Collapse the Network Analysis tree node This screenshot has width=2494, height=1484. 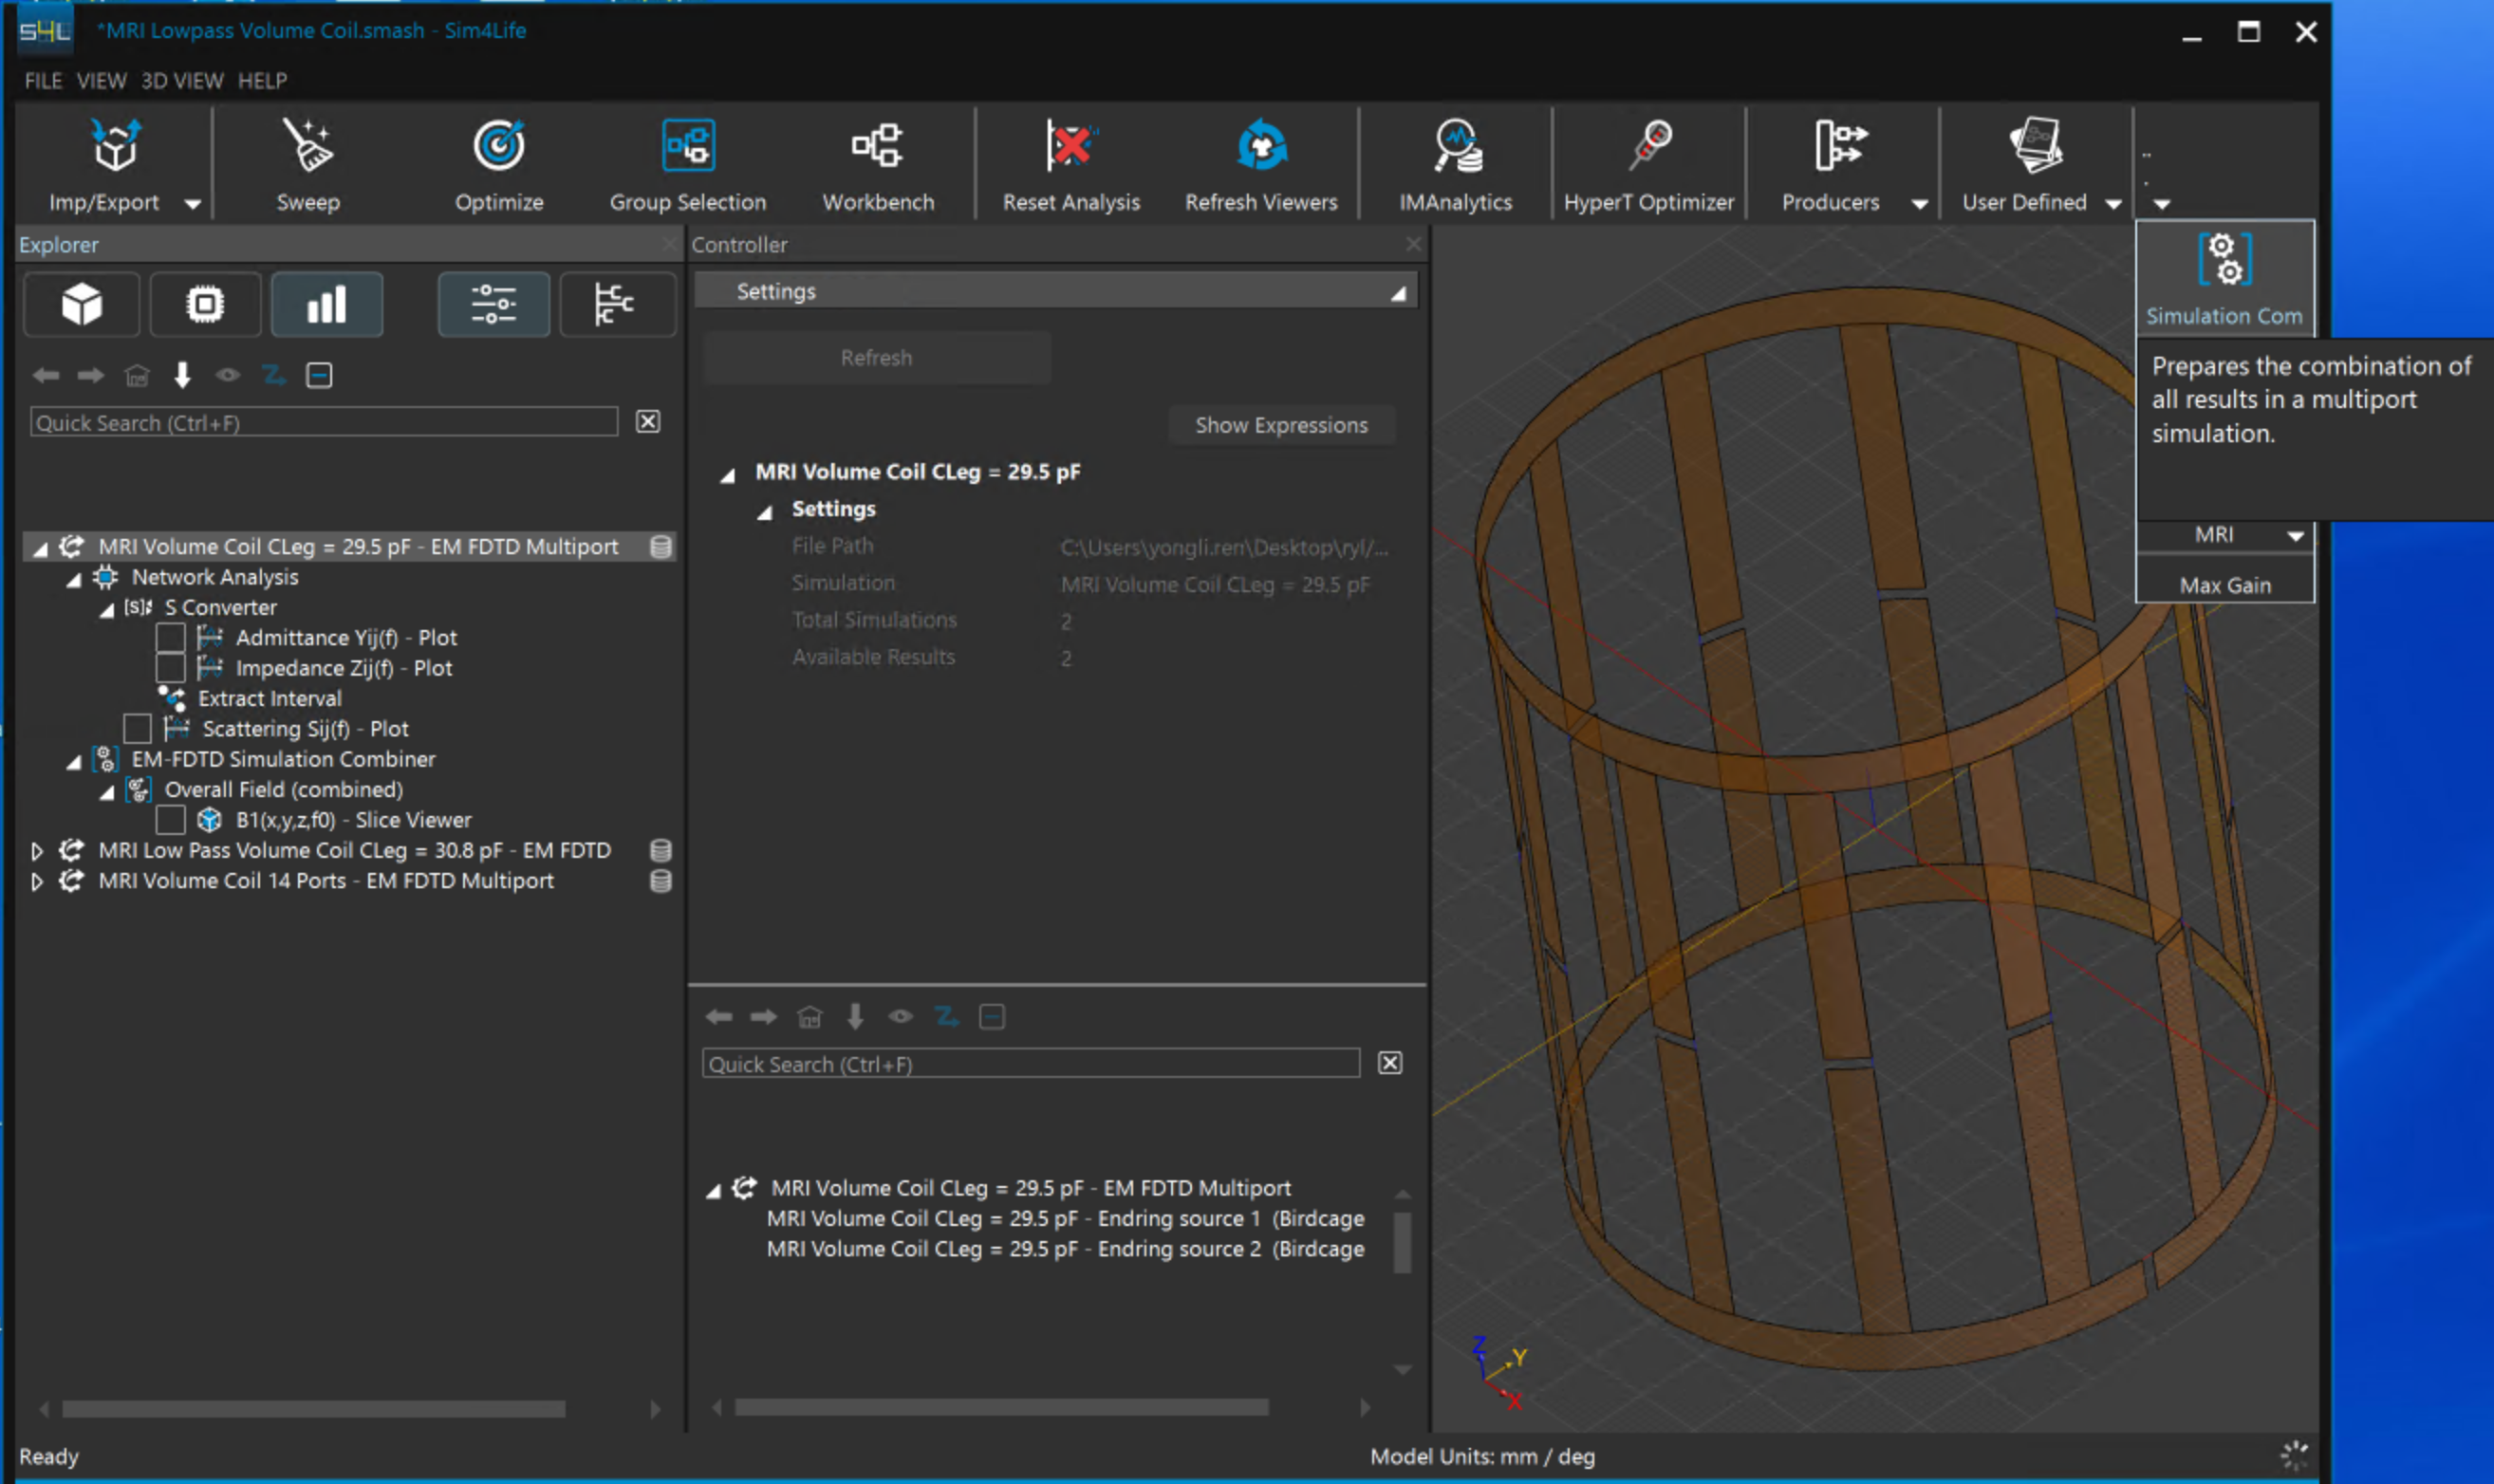pyautogui.click(x=73, y=579)
